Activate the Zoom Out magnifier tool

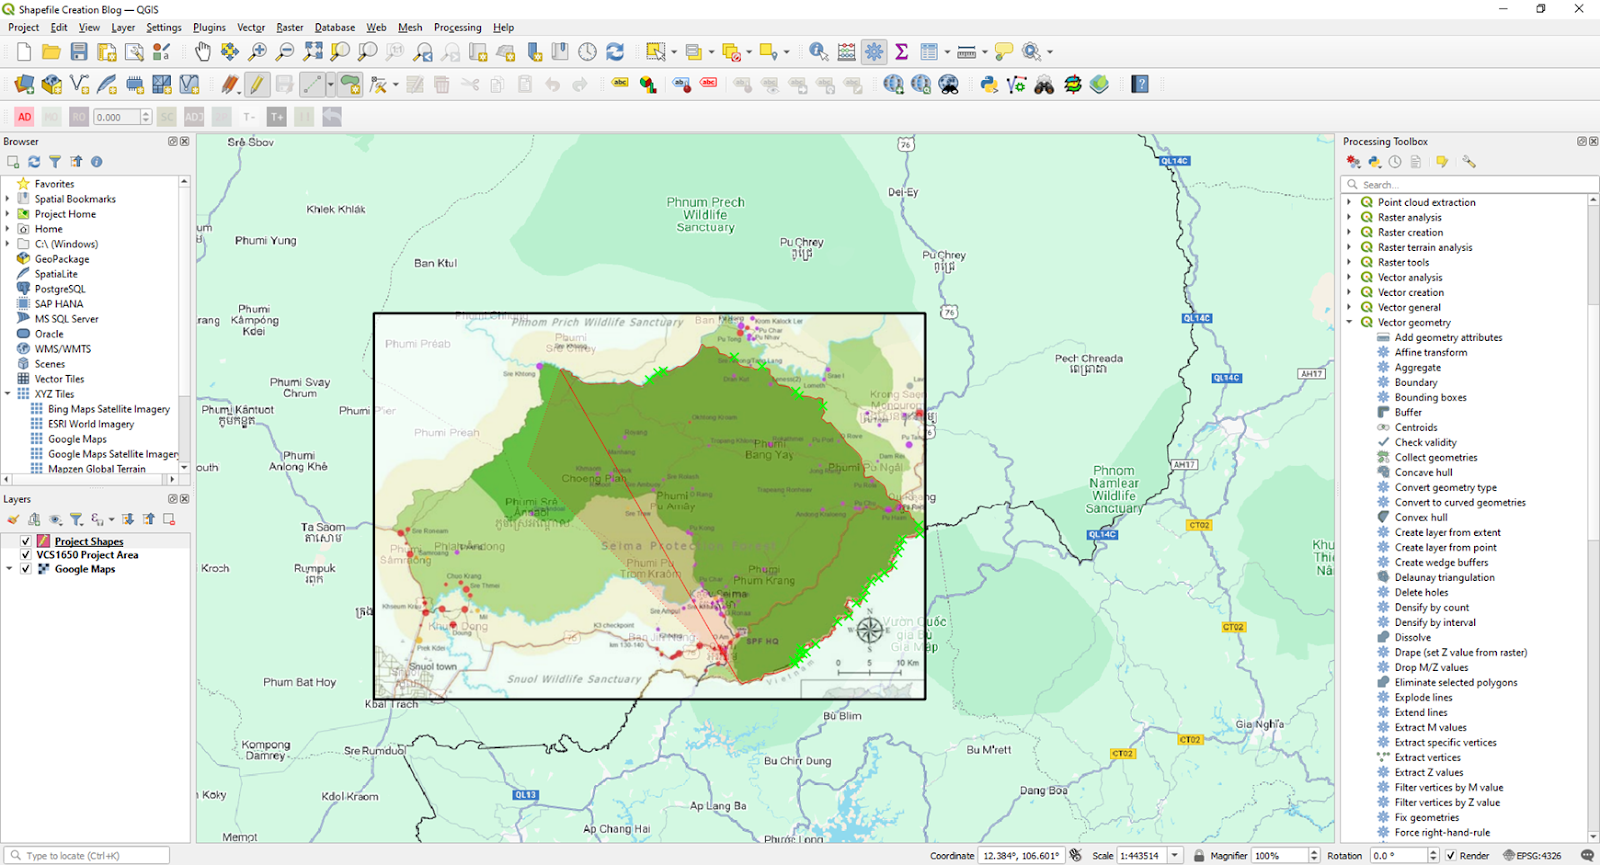tap(285, 52)
